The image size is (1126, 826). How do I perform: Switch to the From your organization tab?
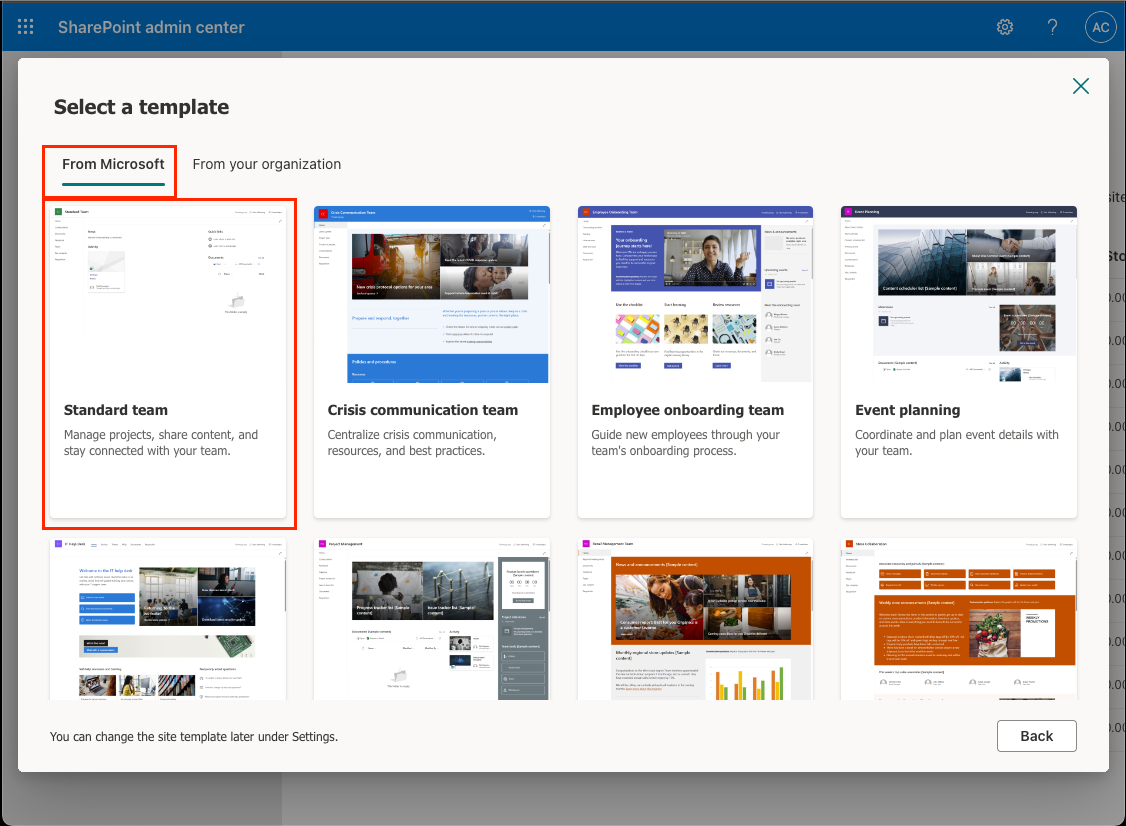[x=266, y=164]
